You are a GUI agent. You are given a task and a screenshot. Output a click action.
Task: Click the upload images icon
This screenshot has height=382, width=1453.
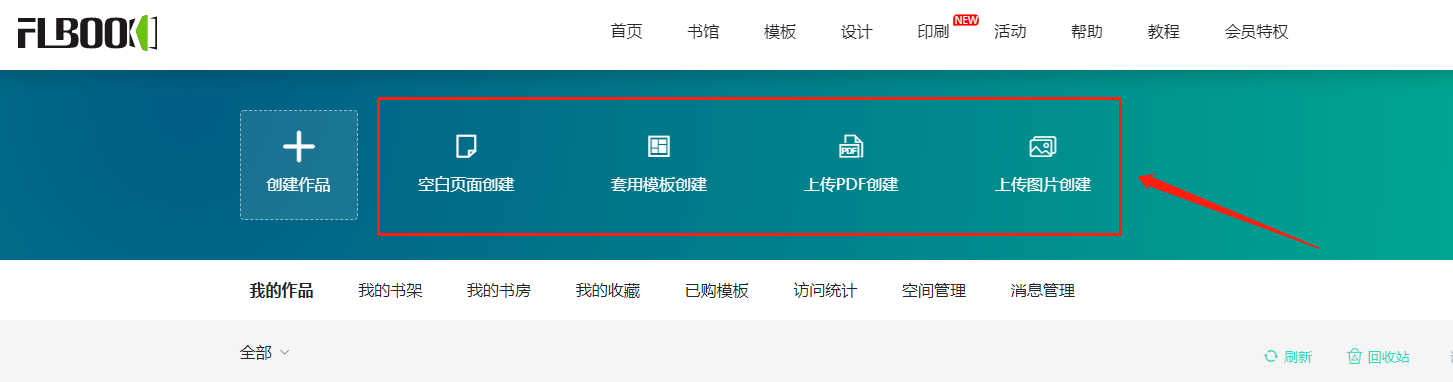pos(1043,147)
